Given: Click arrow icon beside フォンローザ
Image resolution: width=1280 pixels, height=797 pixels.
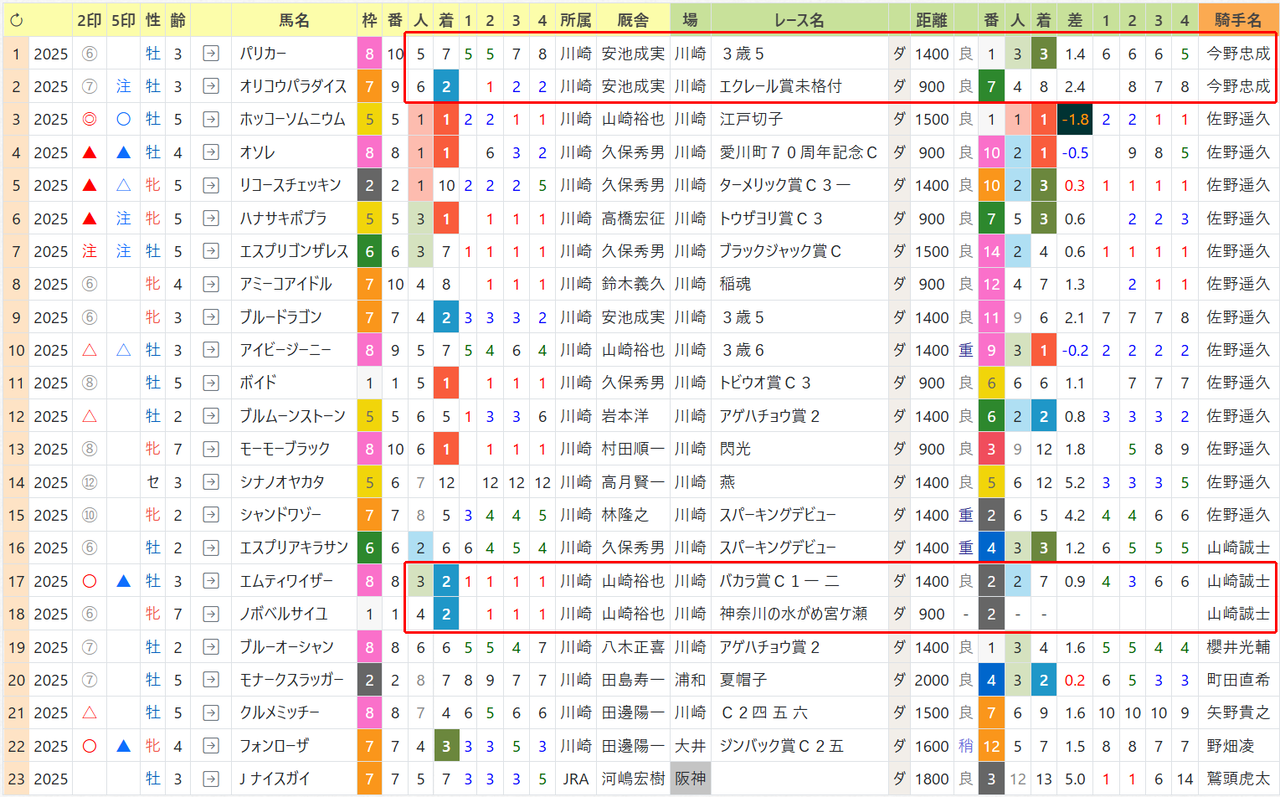Looking at the screenshot, I should pyautogui.click(x=211, y=746).
